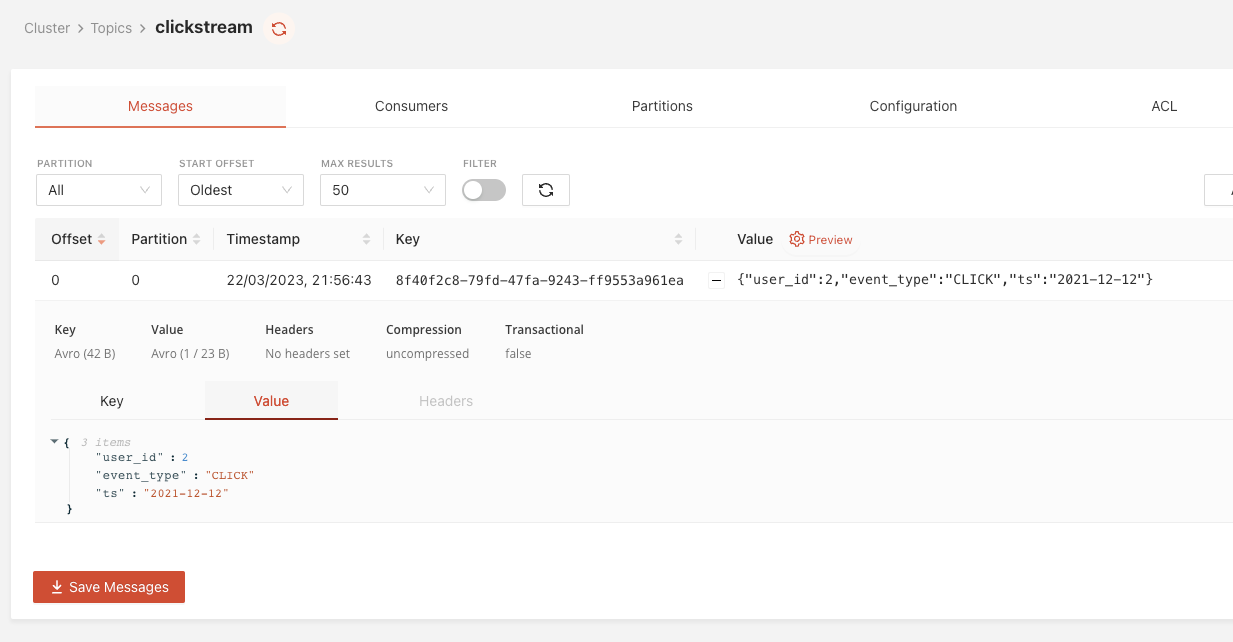The image size is (1233, 642).
Task: Collapse the JSON object with the disclosure triangle
Action: click(55, 441)
